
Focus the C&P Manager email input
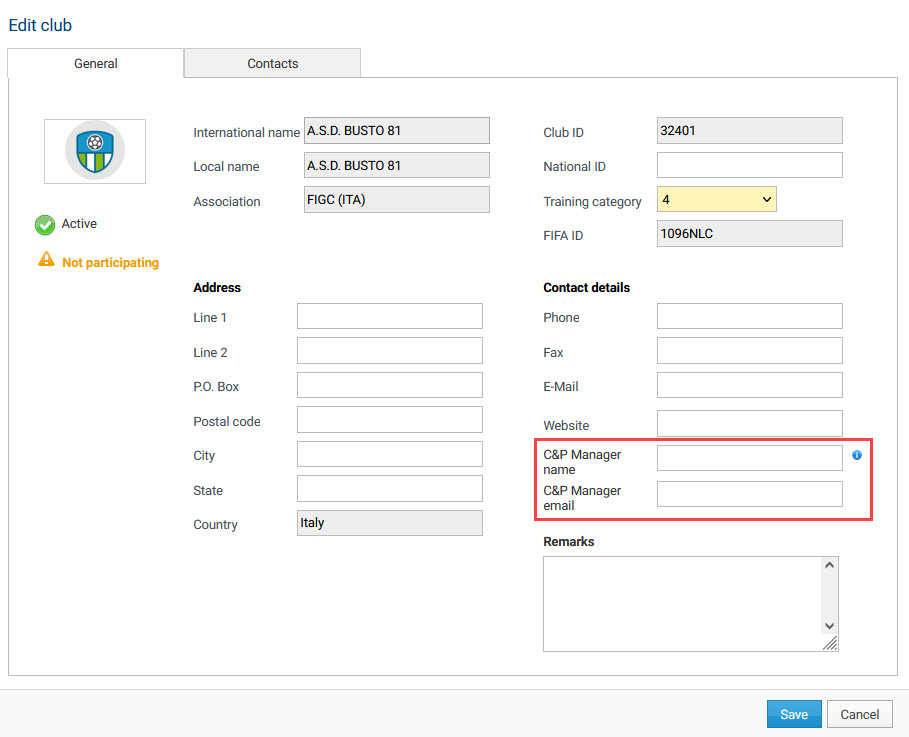click(x=750, y=494)
